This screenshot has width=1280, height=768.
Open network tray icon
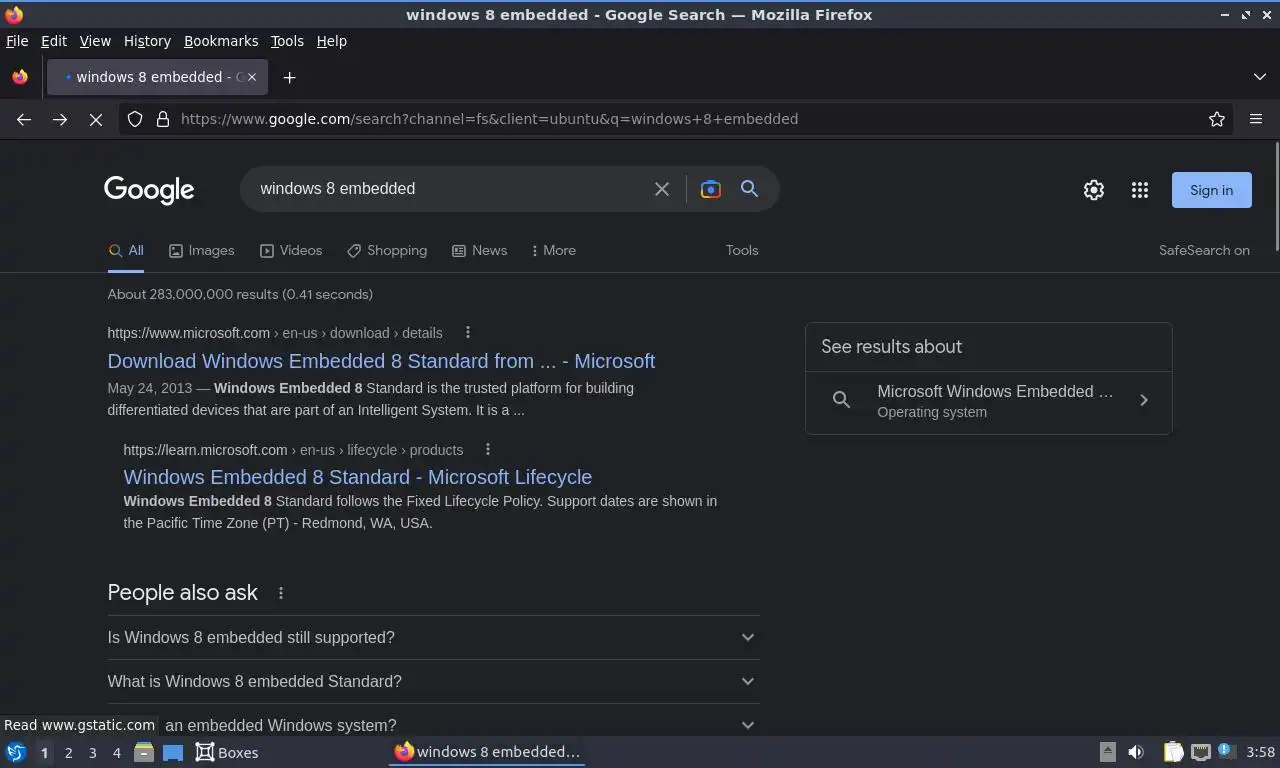coord(1201,752)
